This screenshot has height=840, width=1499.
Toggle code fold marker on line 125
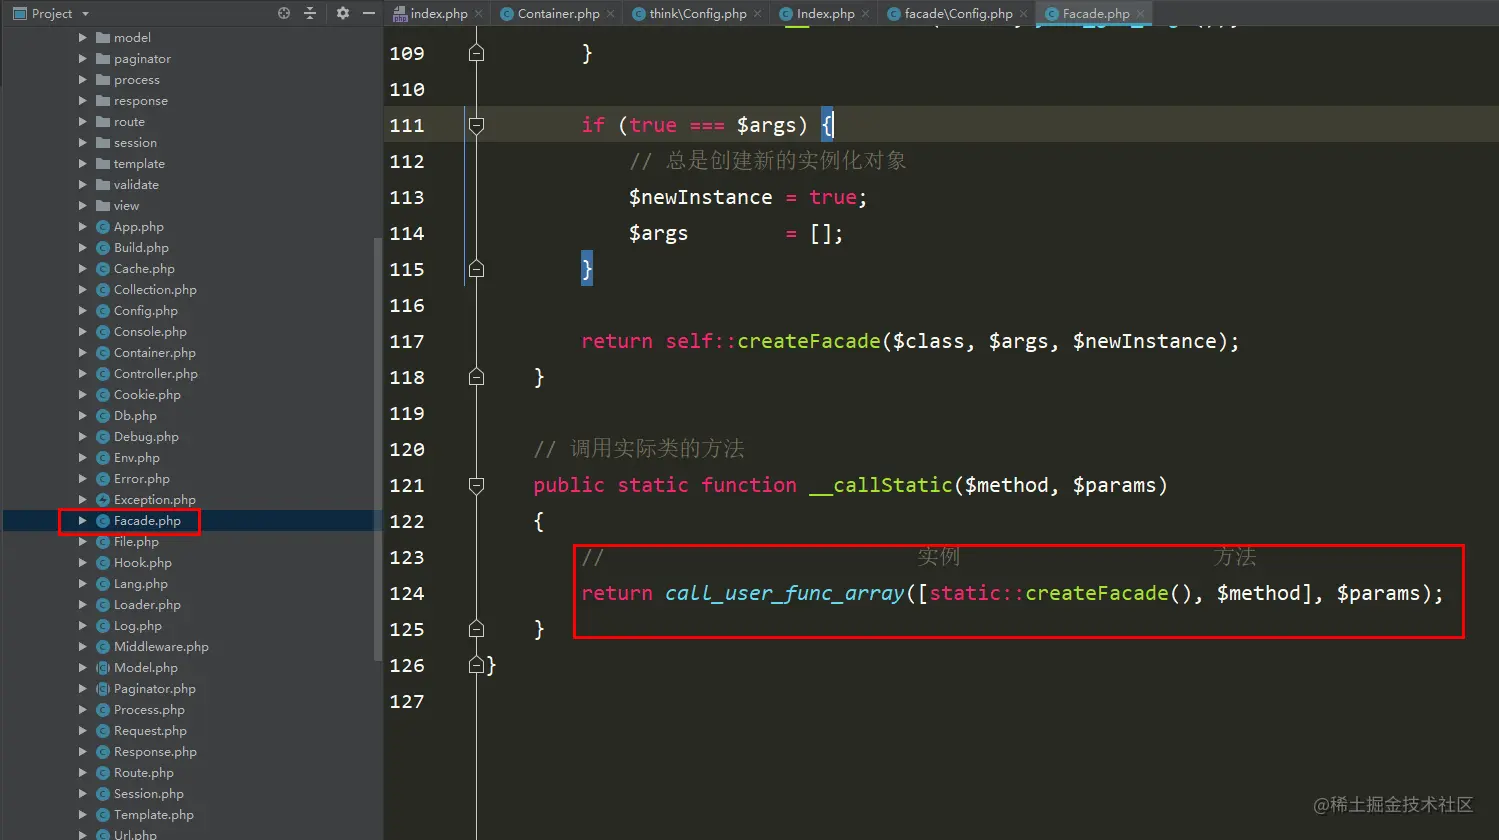click(476, 629)
